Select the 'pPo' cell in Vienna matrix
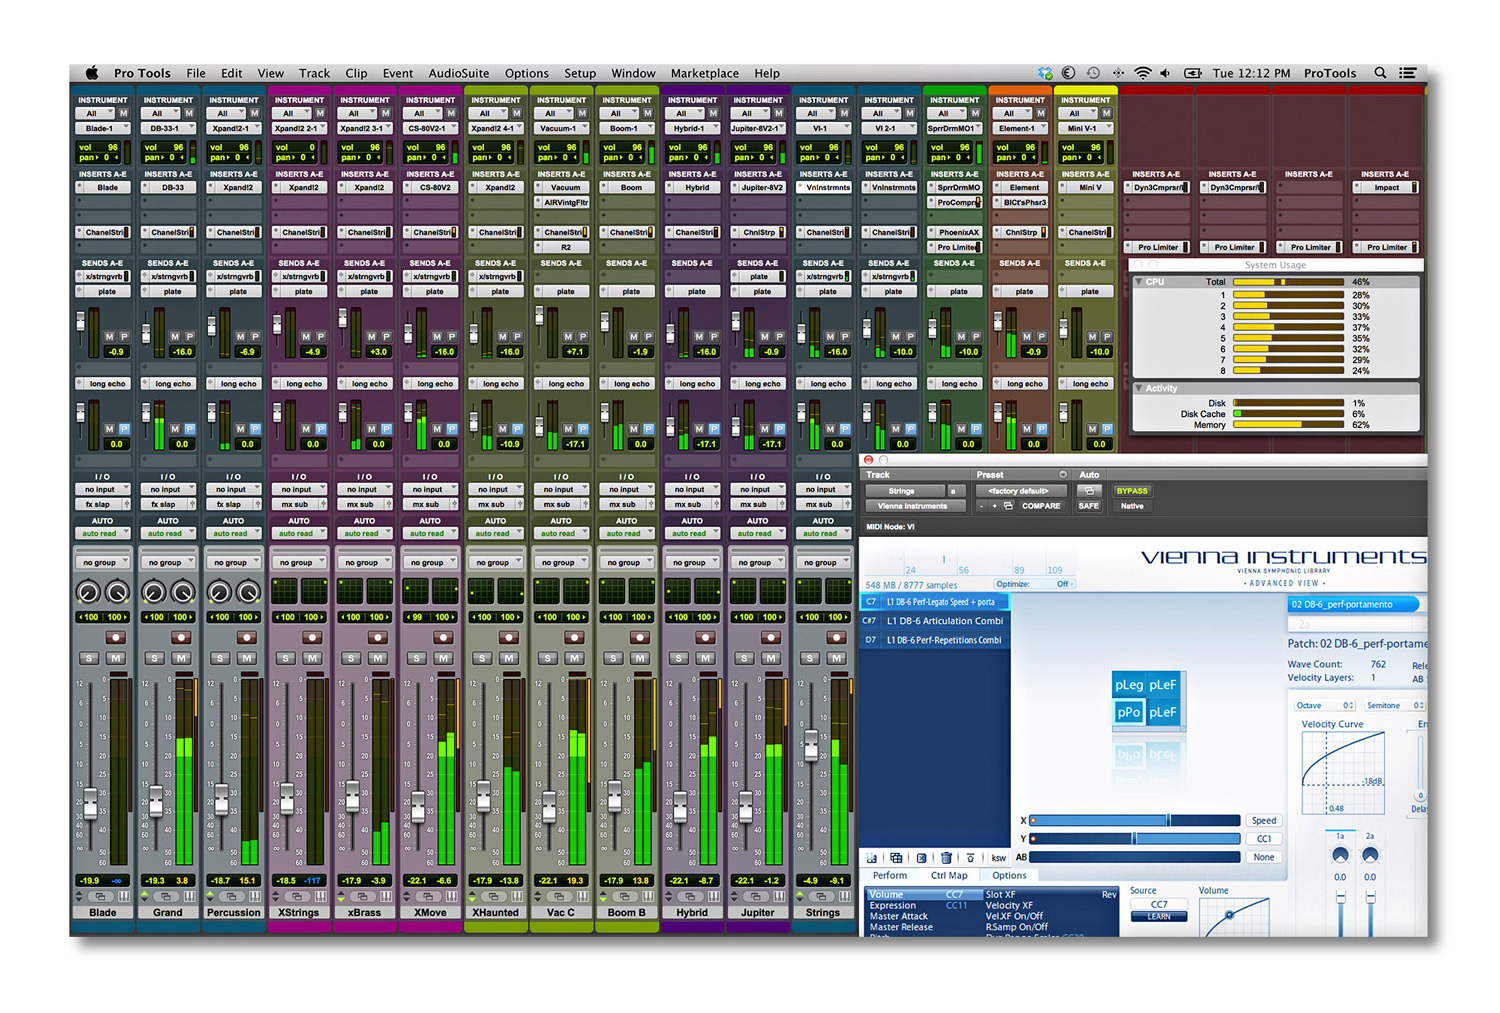 pyautogui.click(x=1129, y=712)
